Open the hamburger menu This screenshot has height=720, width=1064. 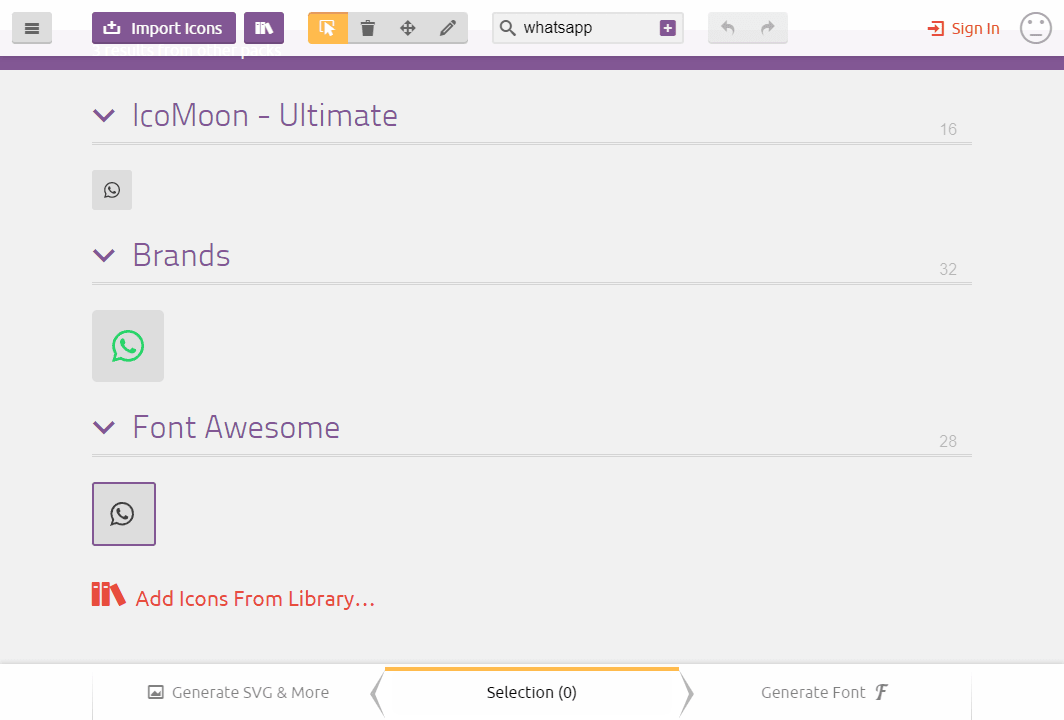click(31, 27)
